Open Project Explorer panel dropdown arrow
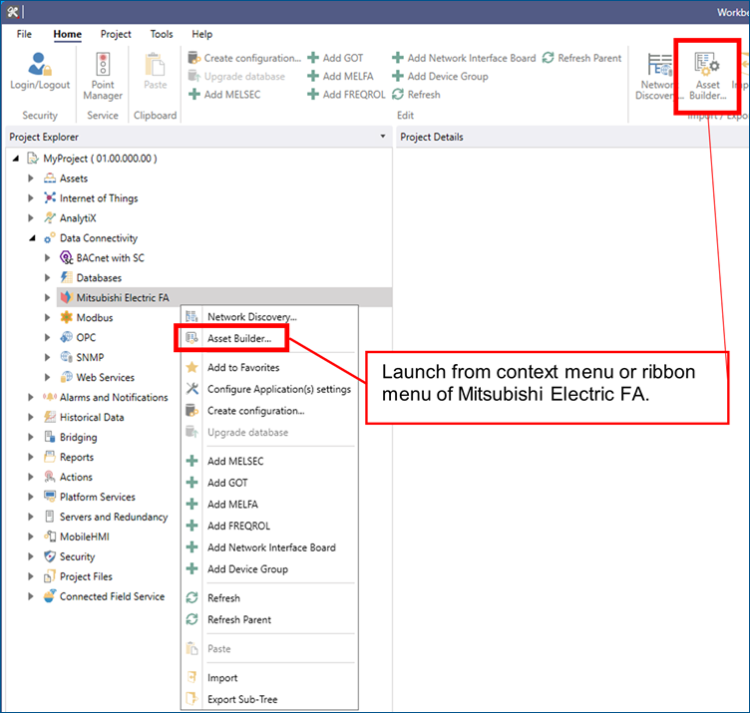This screenshot has height=713, width=750. pyautogui.click(x=383, y=136)
